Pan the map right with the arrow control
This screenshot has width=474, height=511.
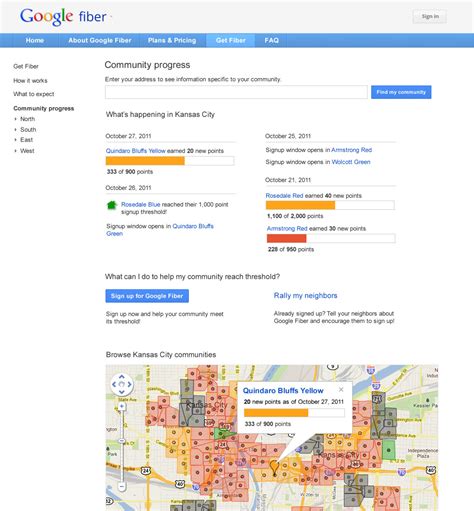129,384
